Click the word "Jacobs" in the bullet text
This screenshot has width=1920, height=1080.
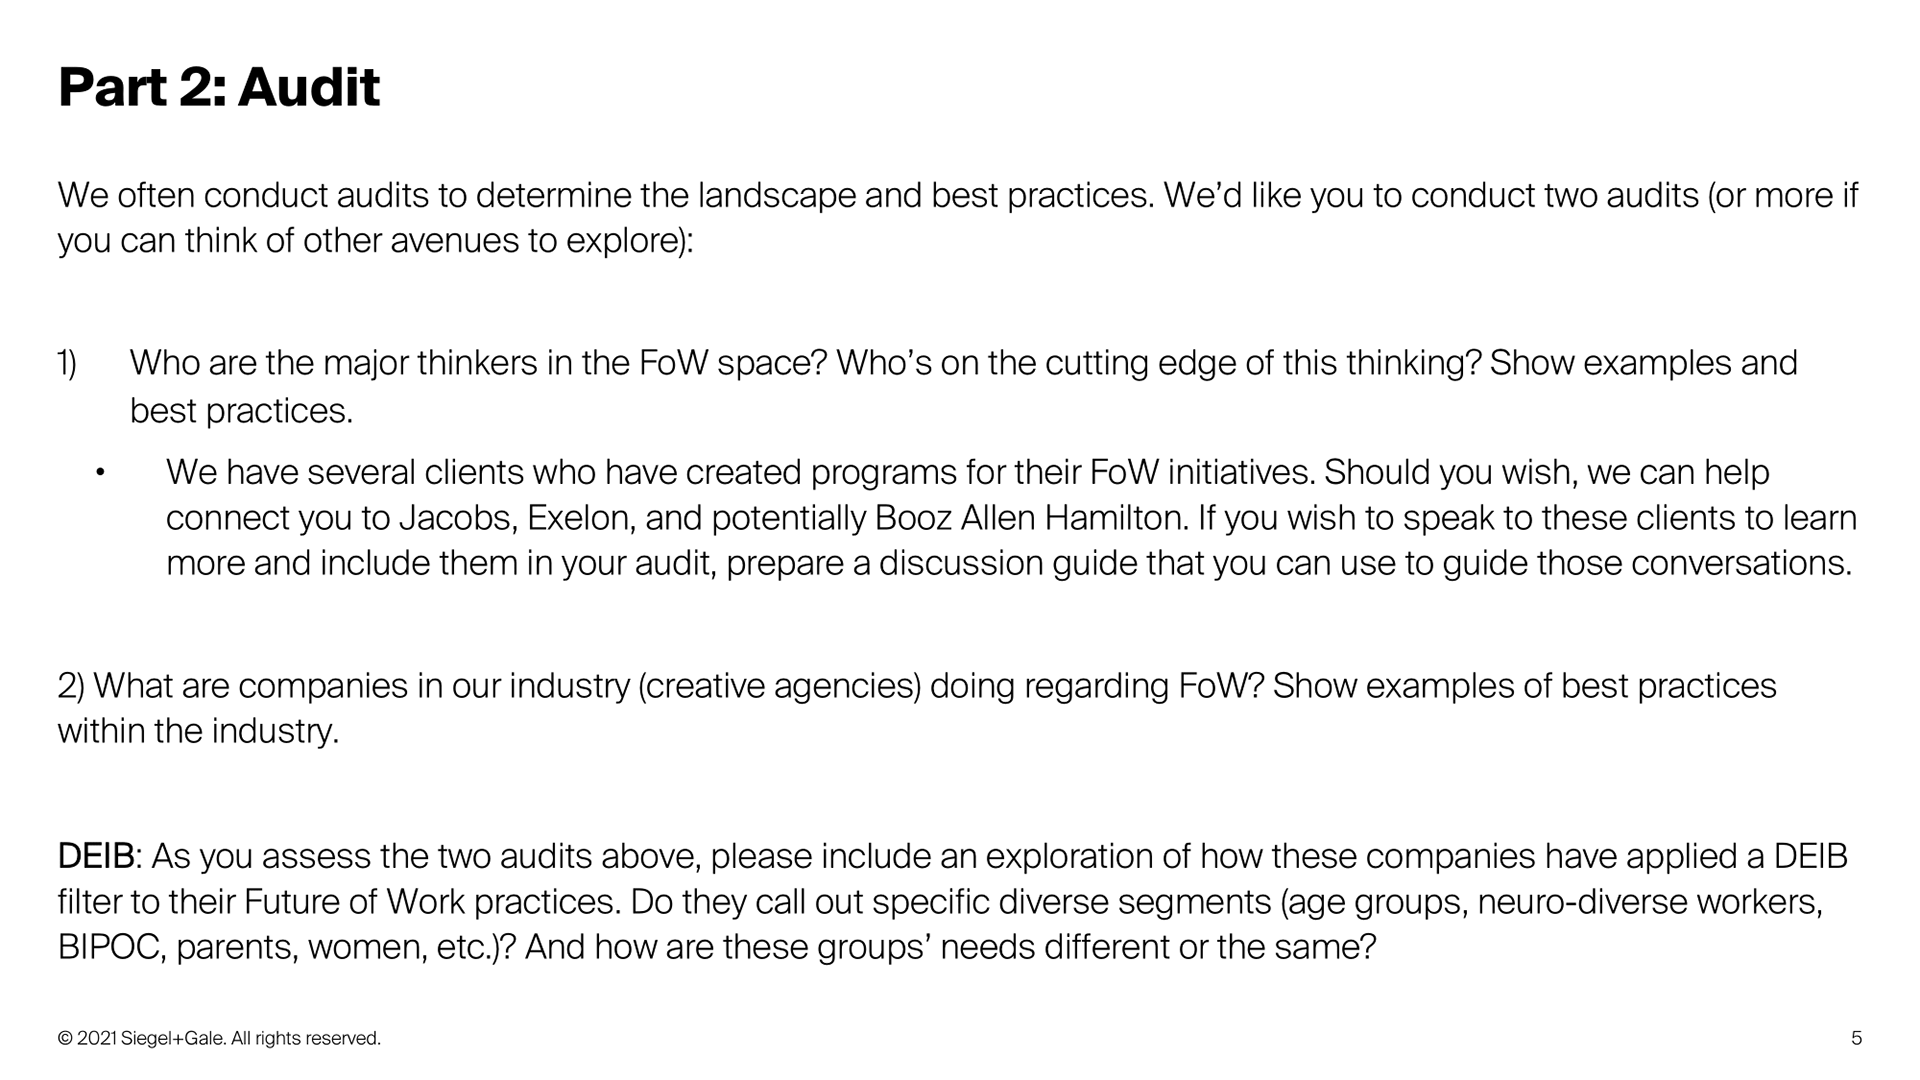(x=457, y=518)
